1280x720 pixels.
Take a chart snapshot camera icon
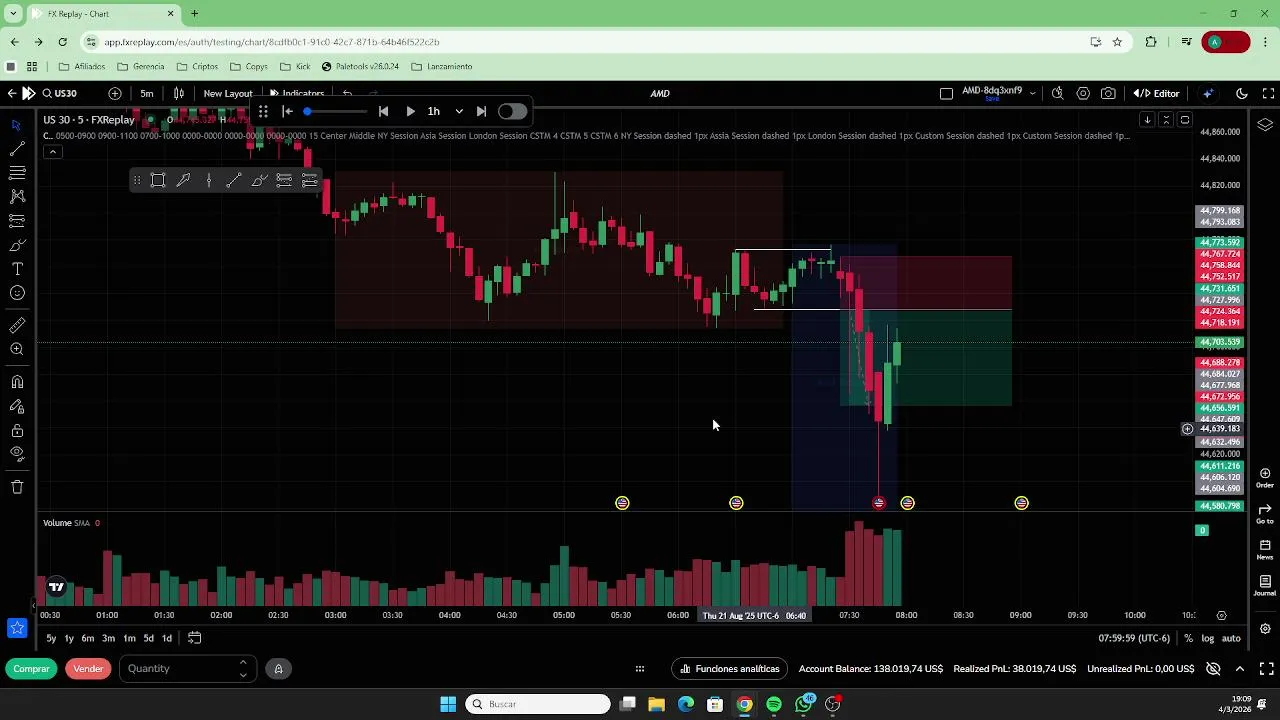point(1108,93)
